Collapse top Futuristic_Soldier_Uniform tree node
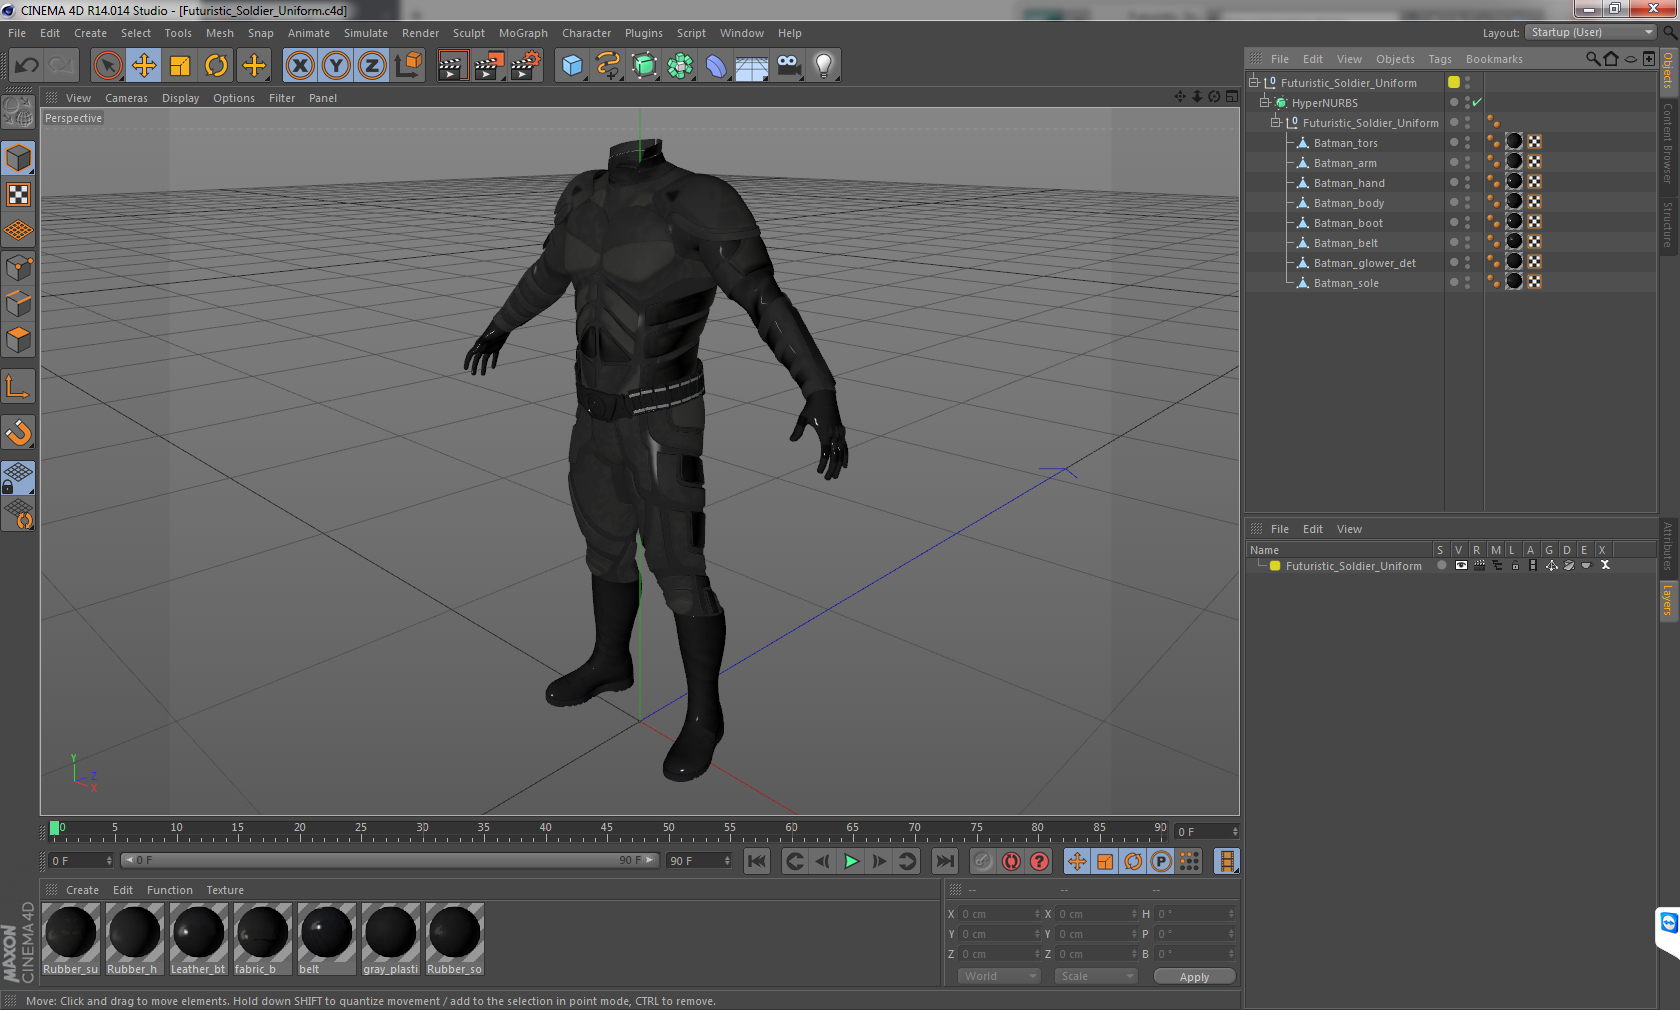Image resolution: width=1680 pixels, height=1010 pixels. [x=1254, y=82]
